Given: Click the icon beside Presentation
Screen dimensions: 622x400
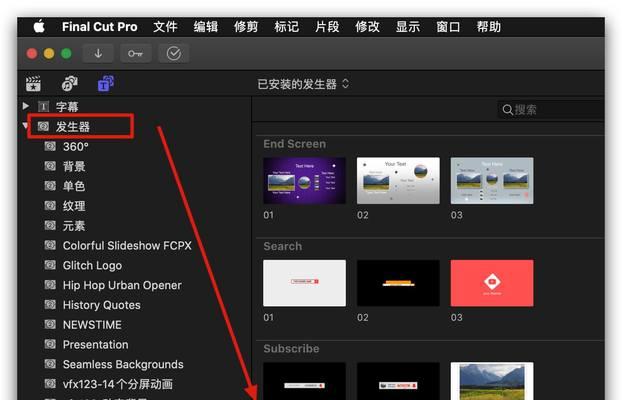Looking at the screenshot, I should pyautogui.click(x=50, y=344).
